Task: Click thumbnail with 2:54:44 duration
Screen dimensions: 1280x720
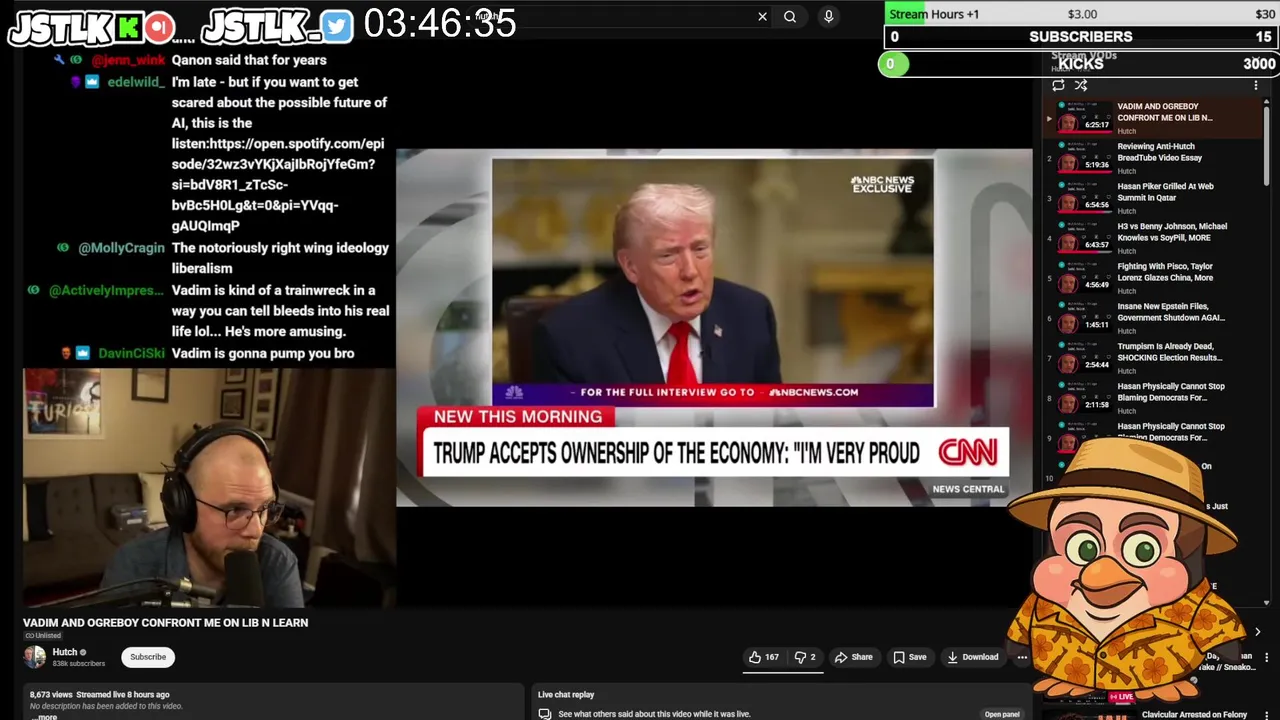Action: coord(1085,358)
